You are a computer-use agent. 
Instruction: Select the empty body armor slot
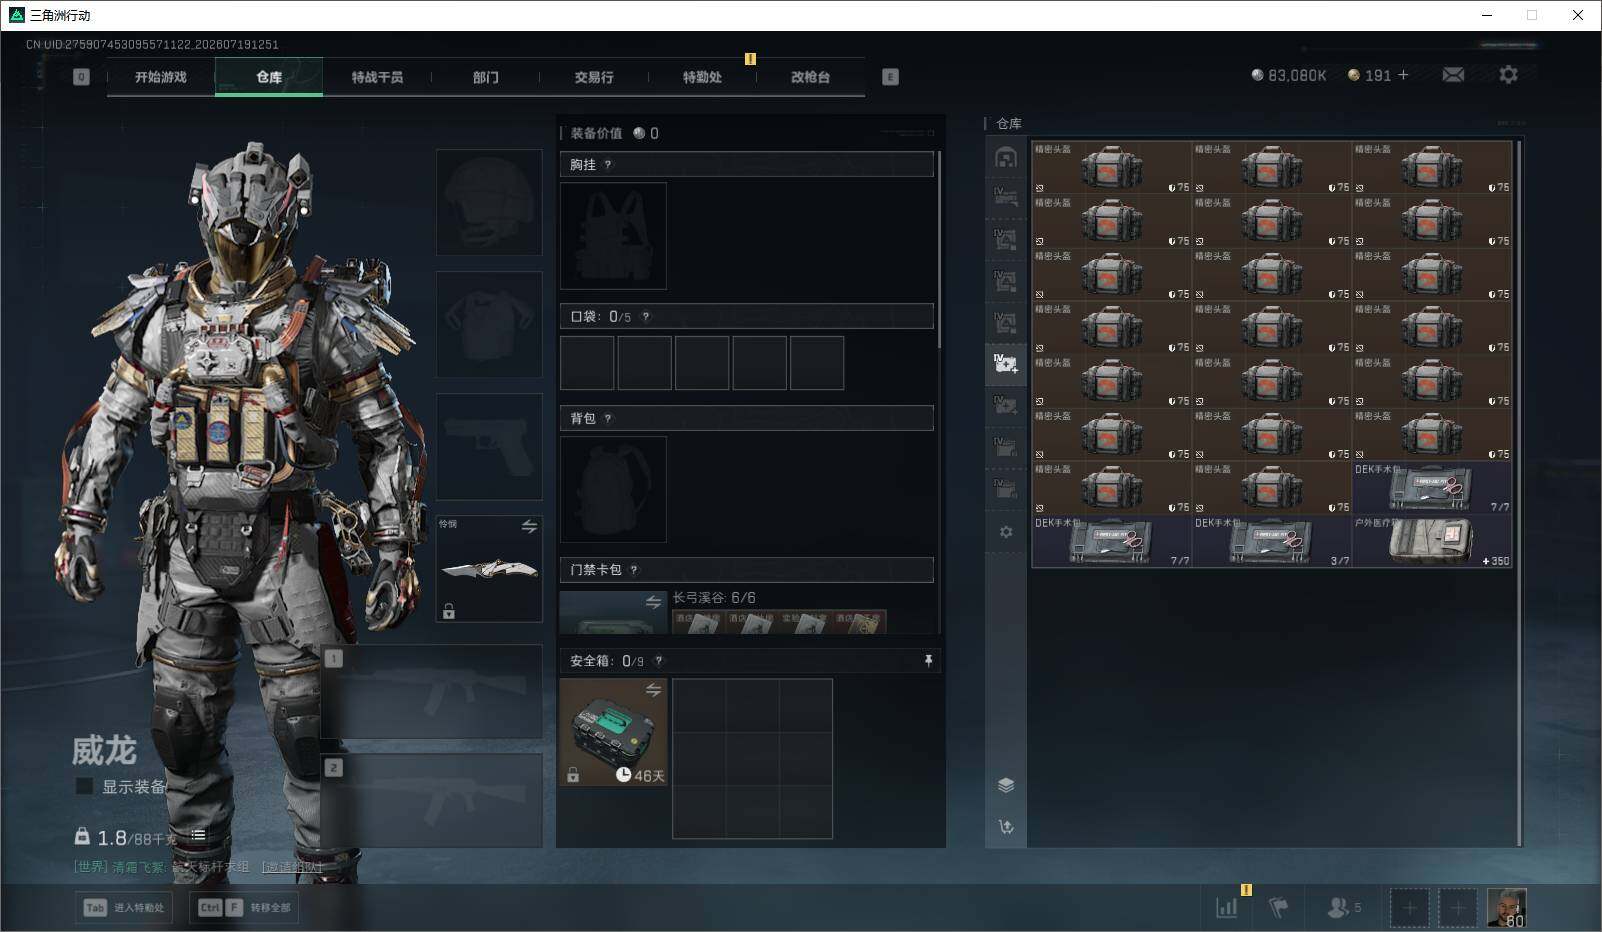[x=489, y=325]
